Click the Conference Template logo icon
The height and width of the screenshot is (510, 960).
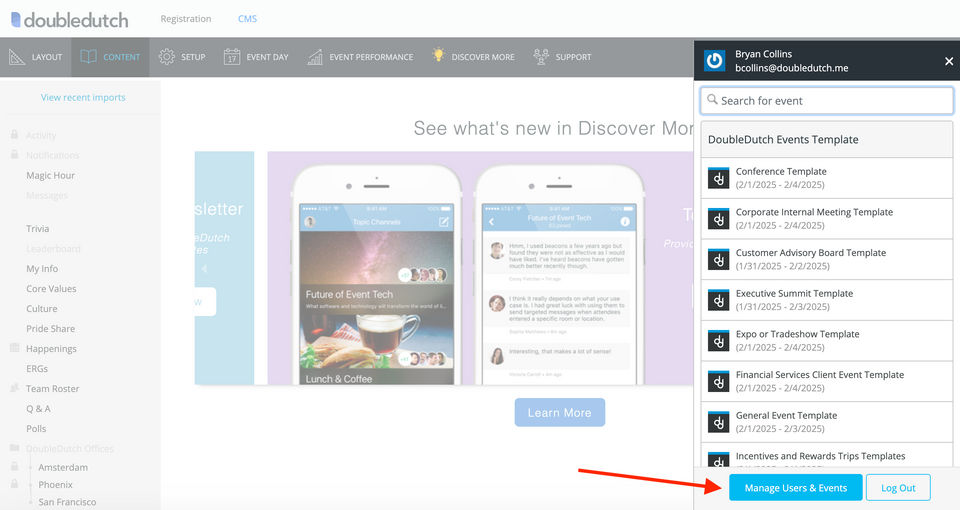[719, 178]
